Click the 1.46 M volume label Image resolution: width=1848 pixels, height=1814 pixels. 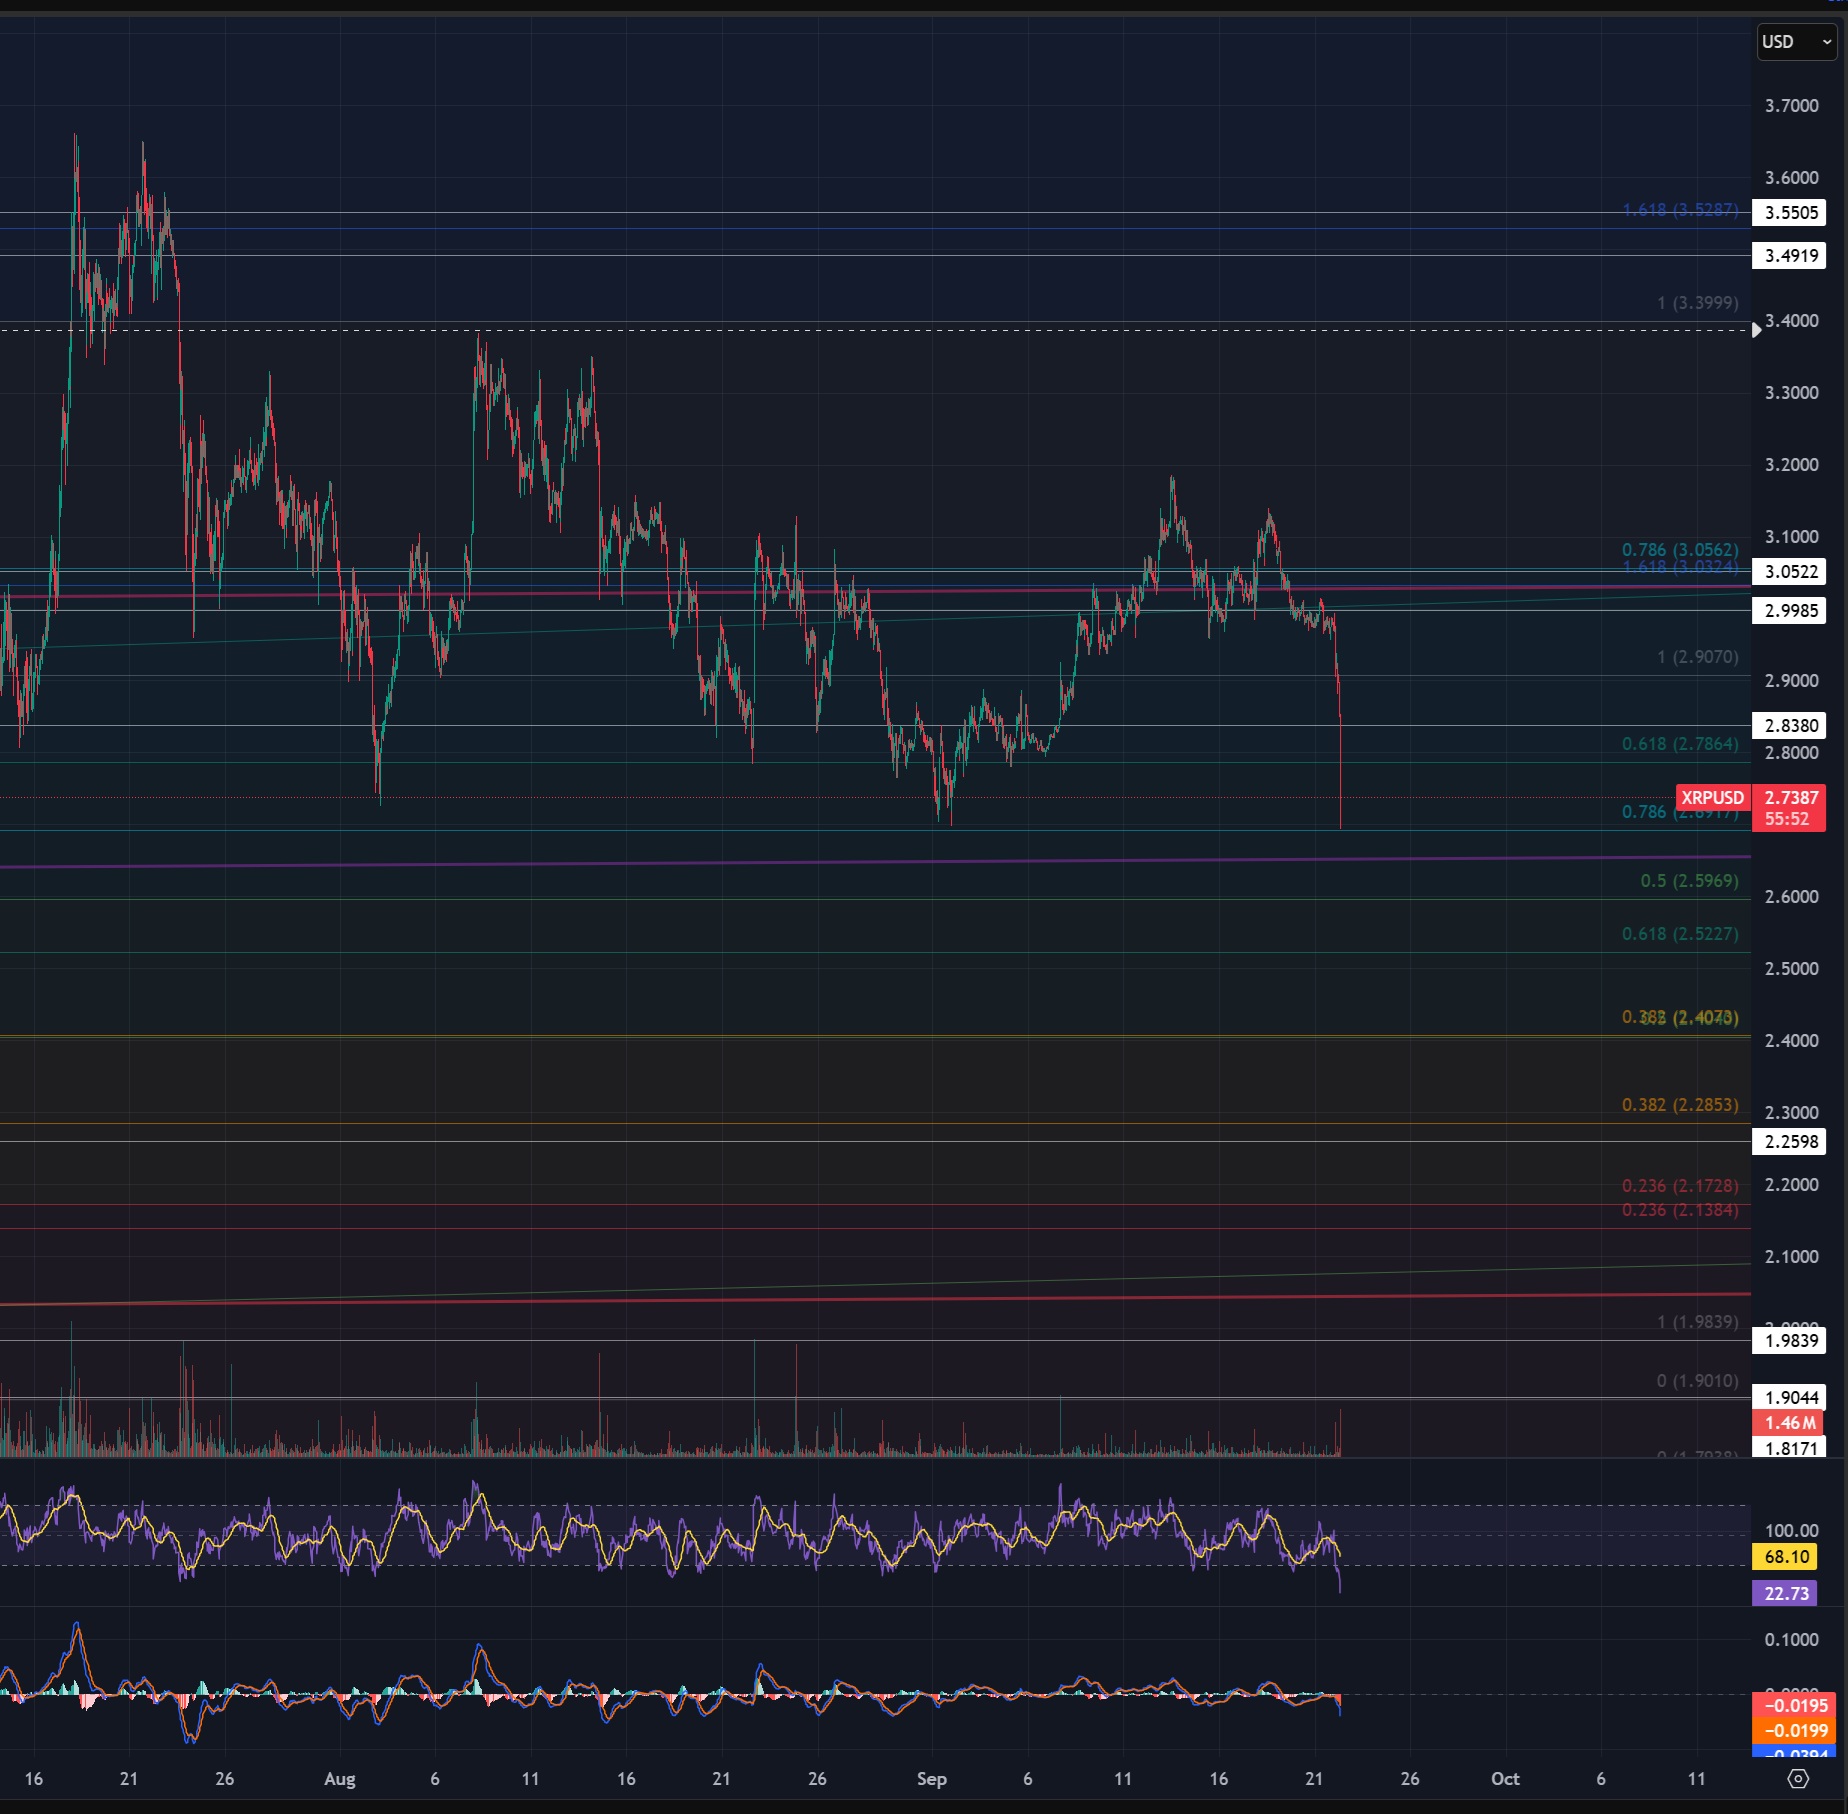coord(1788,1423)
